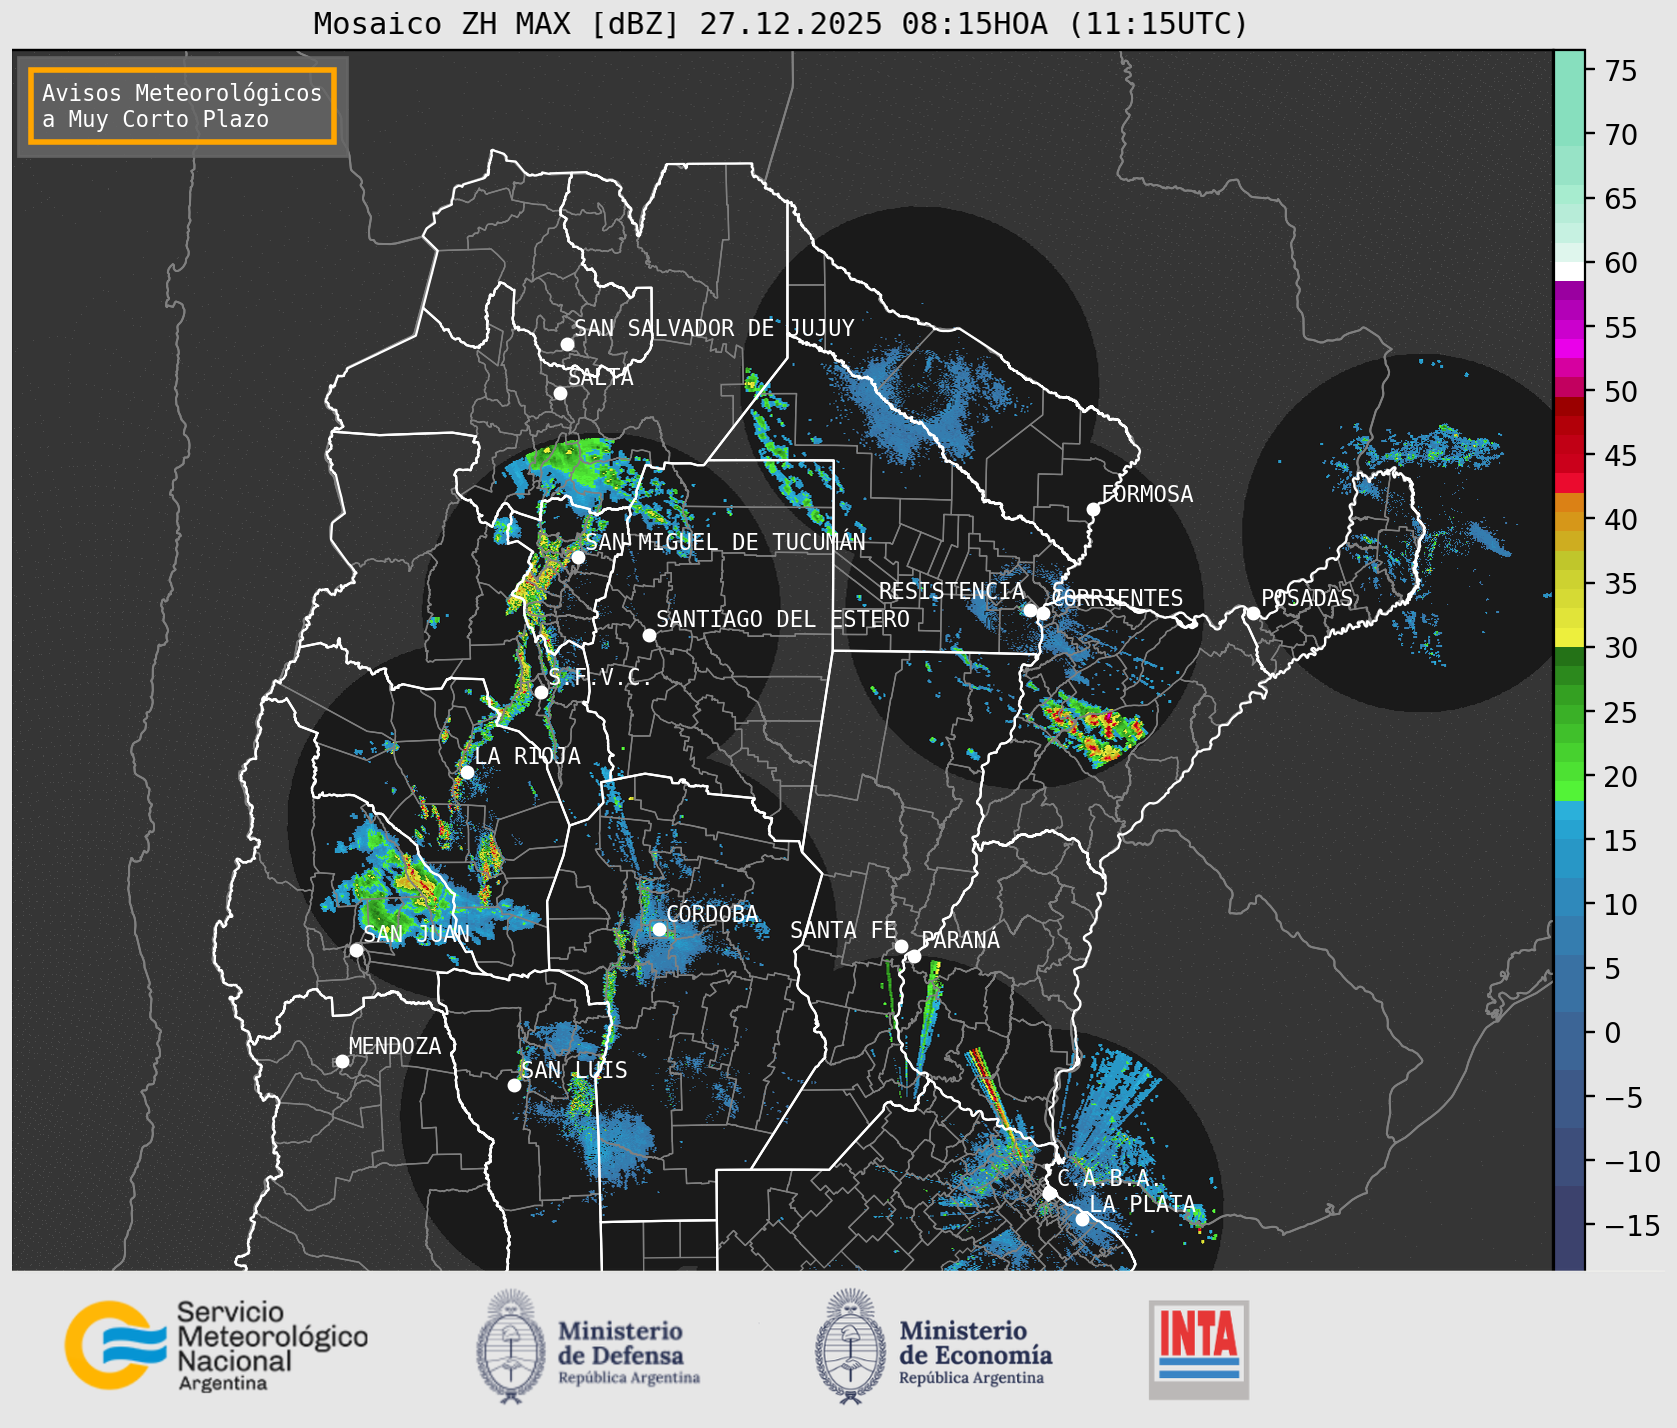Click the San Salvador de Jujuy city marker
The width and height of the screenshot is (1677, 1428).
[x=567, y=344]
